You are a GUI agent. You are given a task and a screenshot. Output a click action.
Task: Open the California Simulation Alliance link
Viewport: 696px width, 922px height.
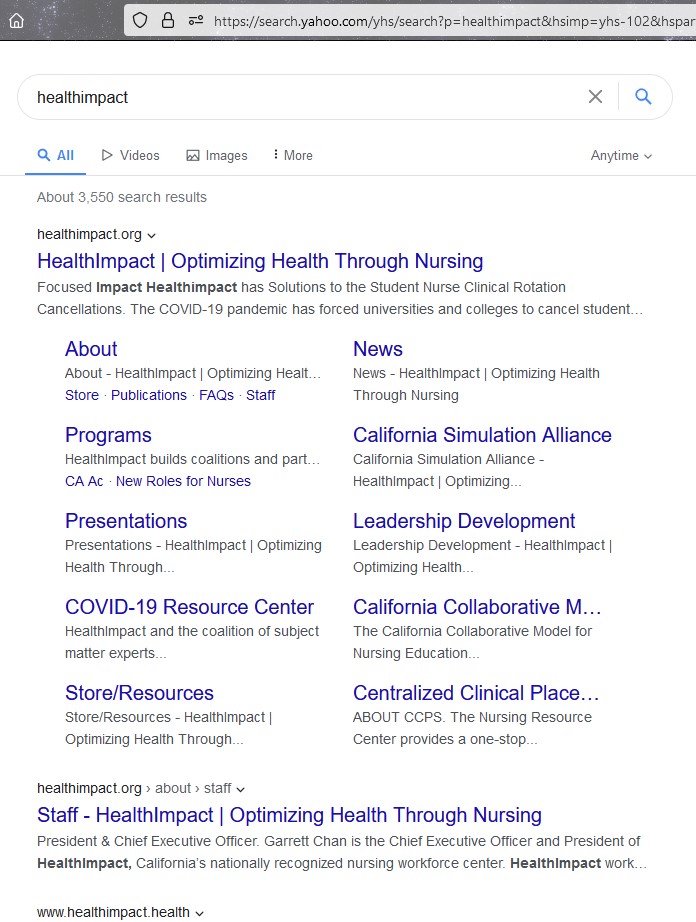[482, 435]
